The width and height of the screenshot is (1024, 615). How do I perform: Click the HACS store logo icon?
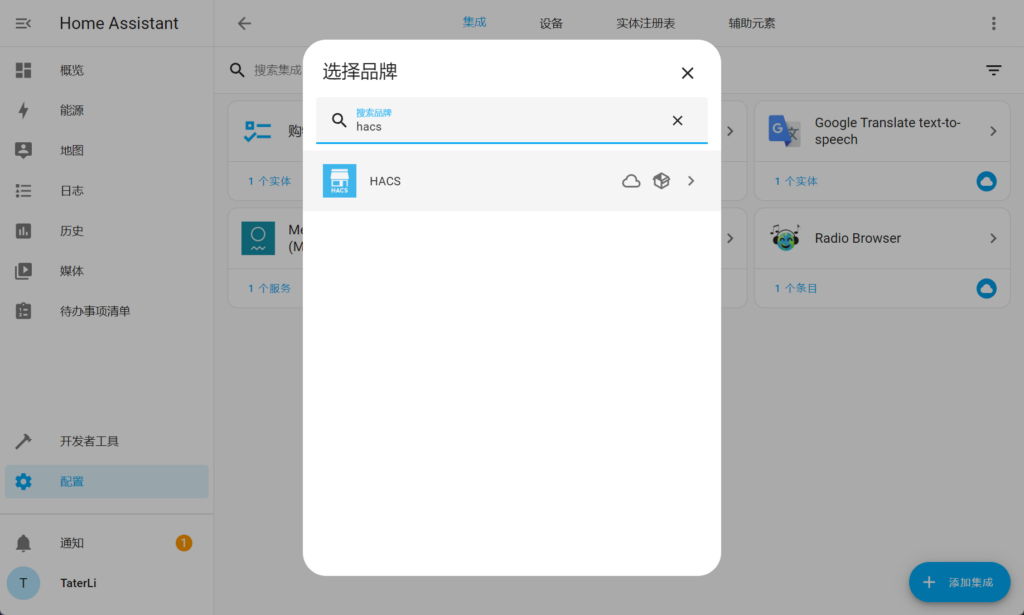click(x=340, y=181)
